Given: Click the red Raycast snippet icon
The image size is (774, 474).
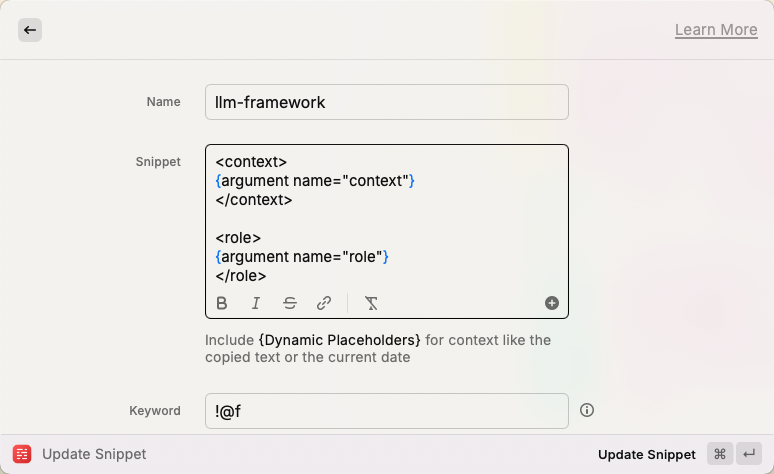Looking at the screenshot, I should pyautogui.click(x=22, y=454).
